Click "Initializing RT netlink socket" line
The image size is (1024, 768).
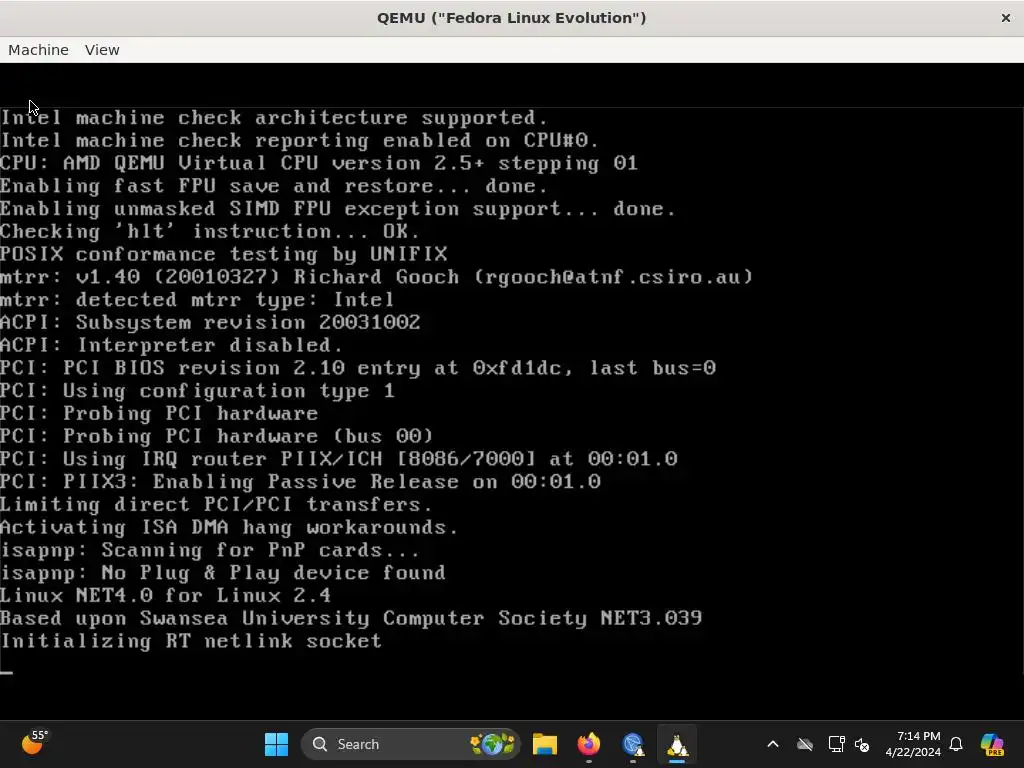click(191, 641)
